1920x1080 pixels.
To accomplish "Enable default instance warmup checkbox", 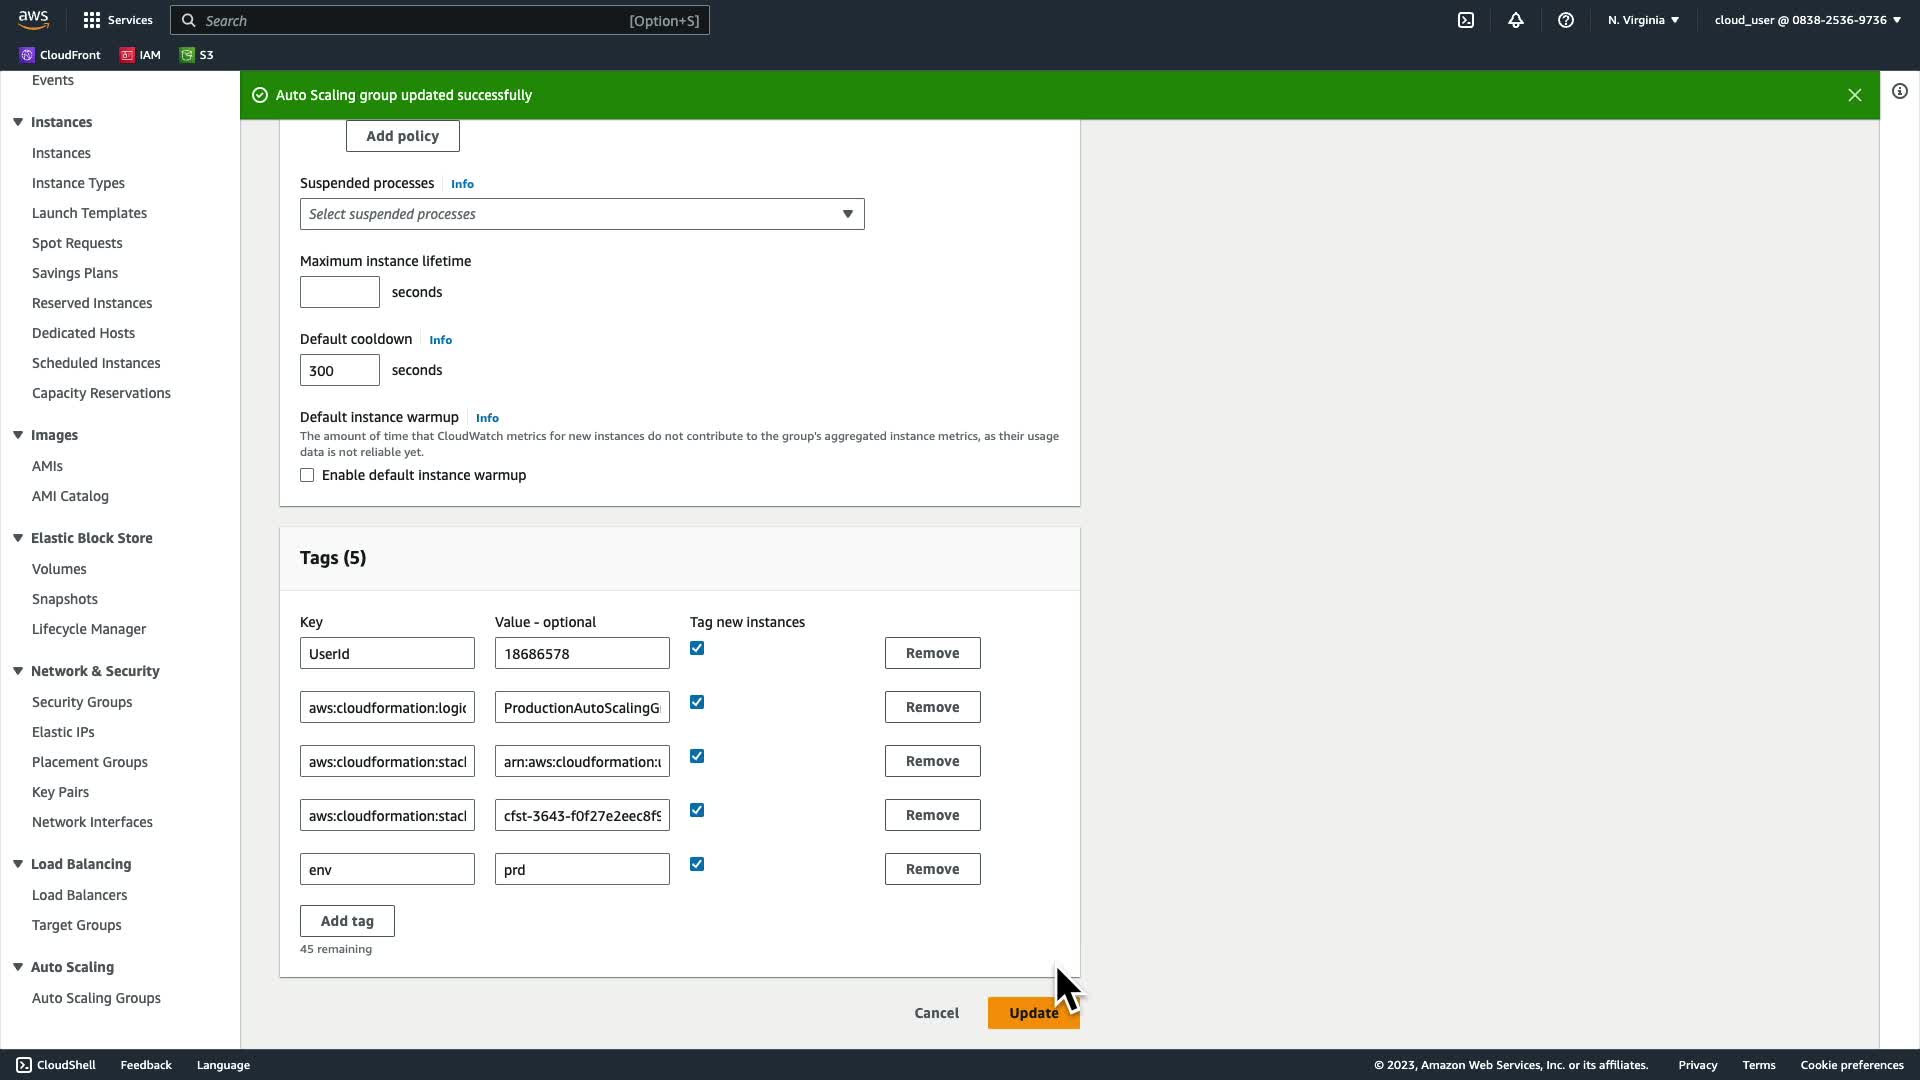I will click(307, 475).
